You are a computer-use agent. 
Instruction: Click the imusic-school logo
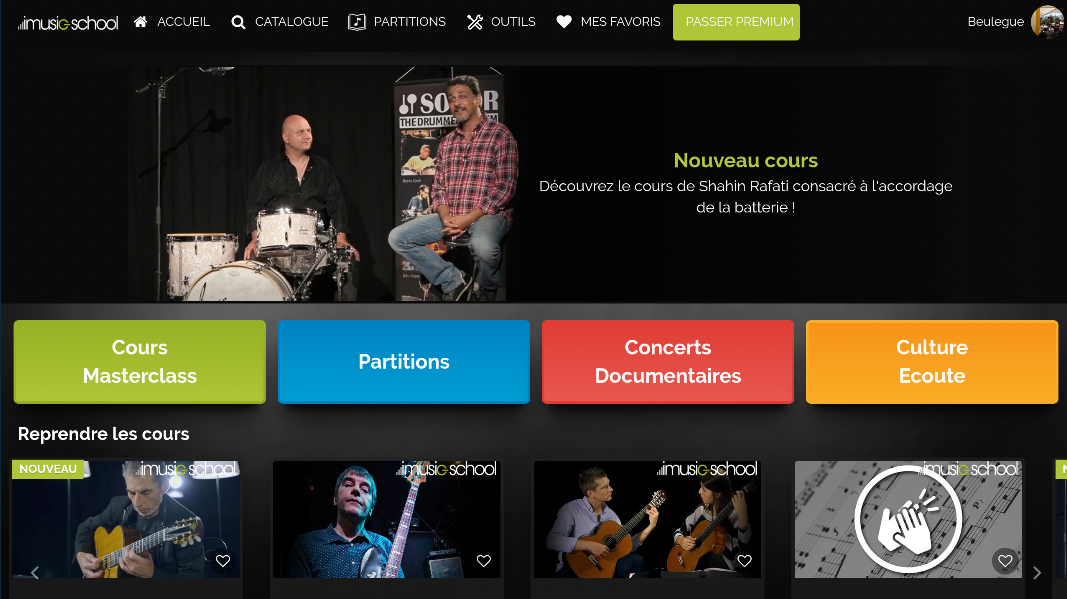pos(68,22)
